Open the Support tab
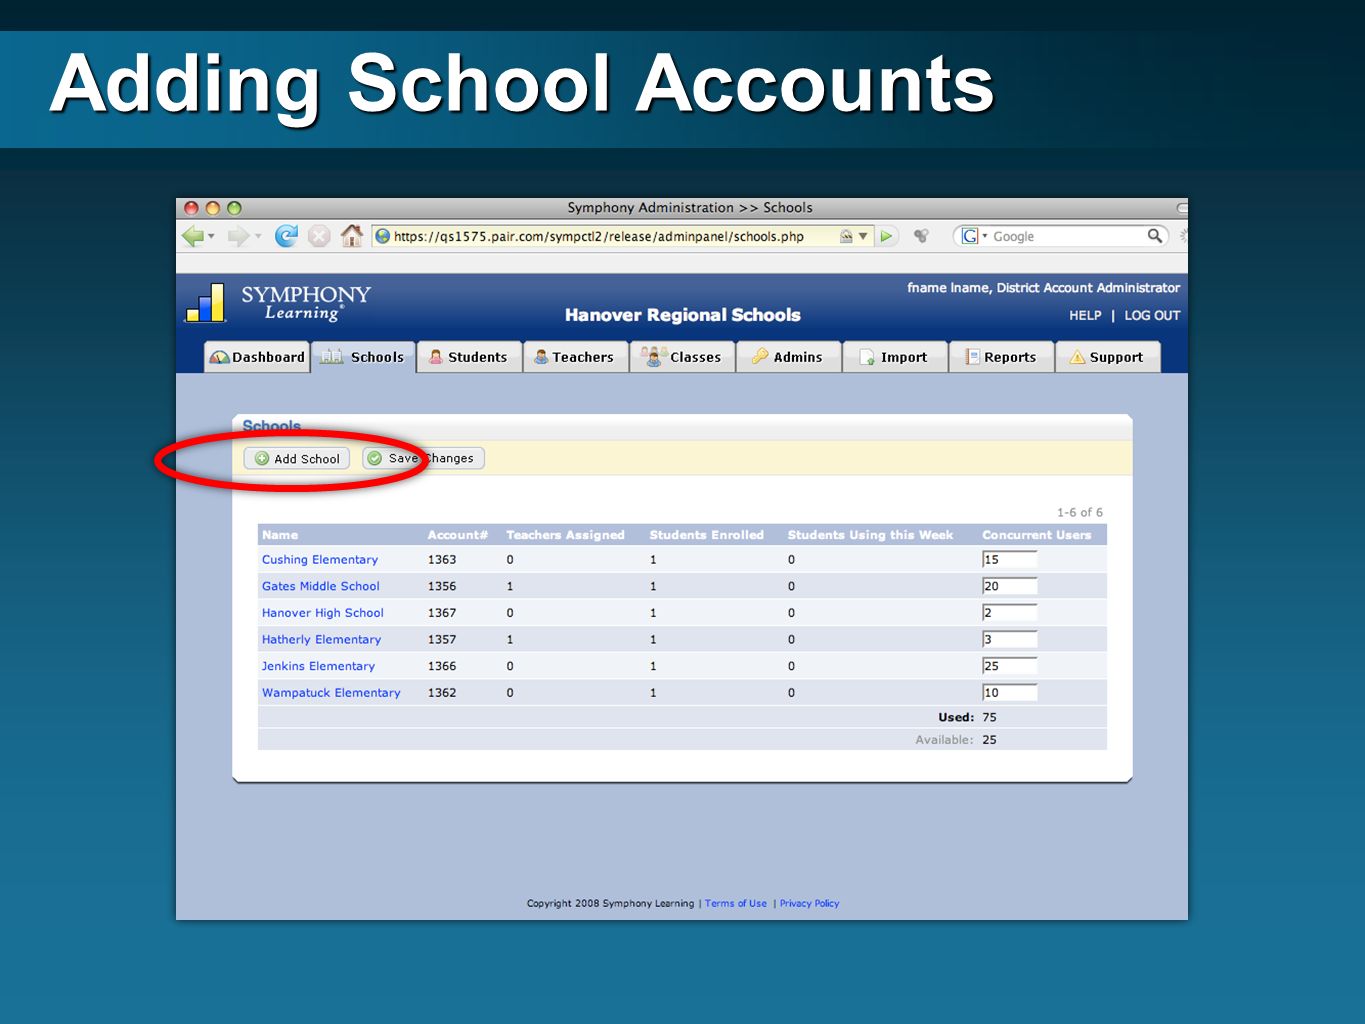 click(x=1107, y=357)
